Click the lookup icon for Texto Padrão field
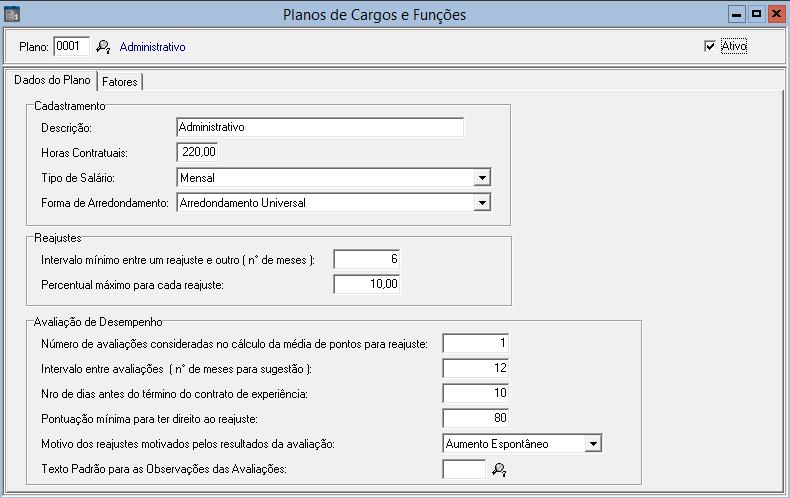 [x=499, y=469]
